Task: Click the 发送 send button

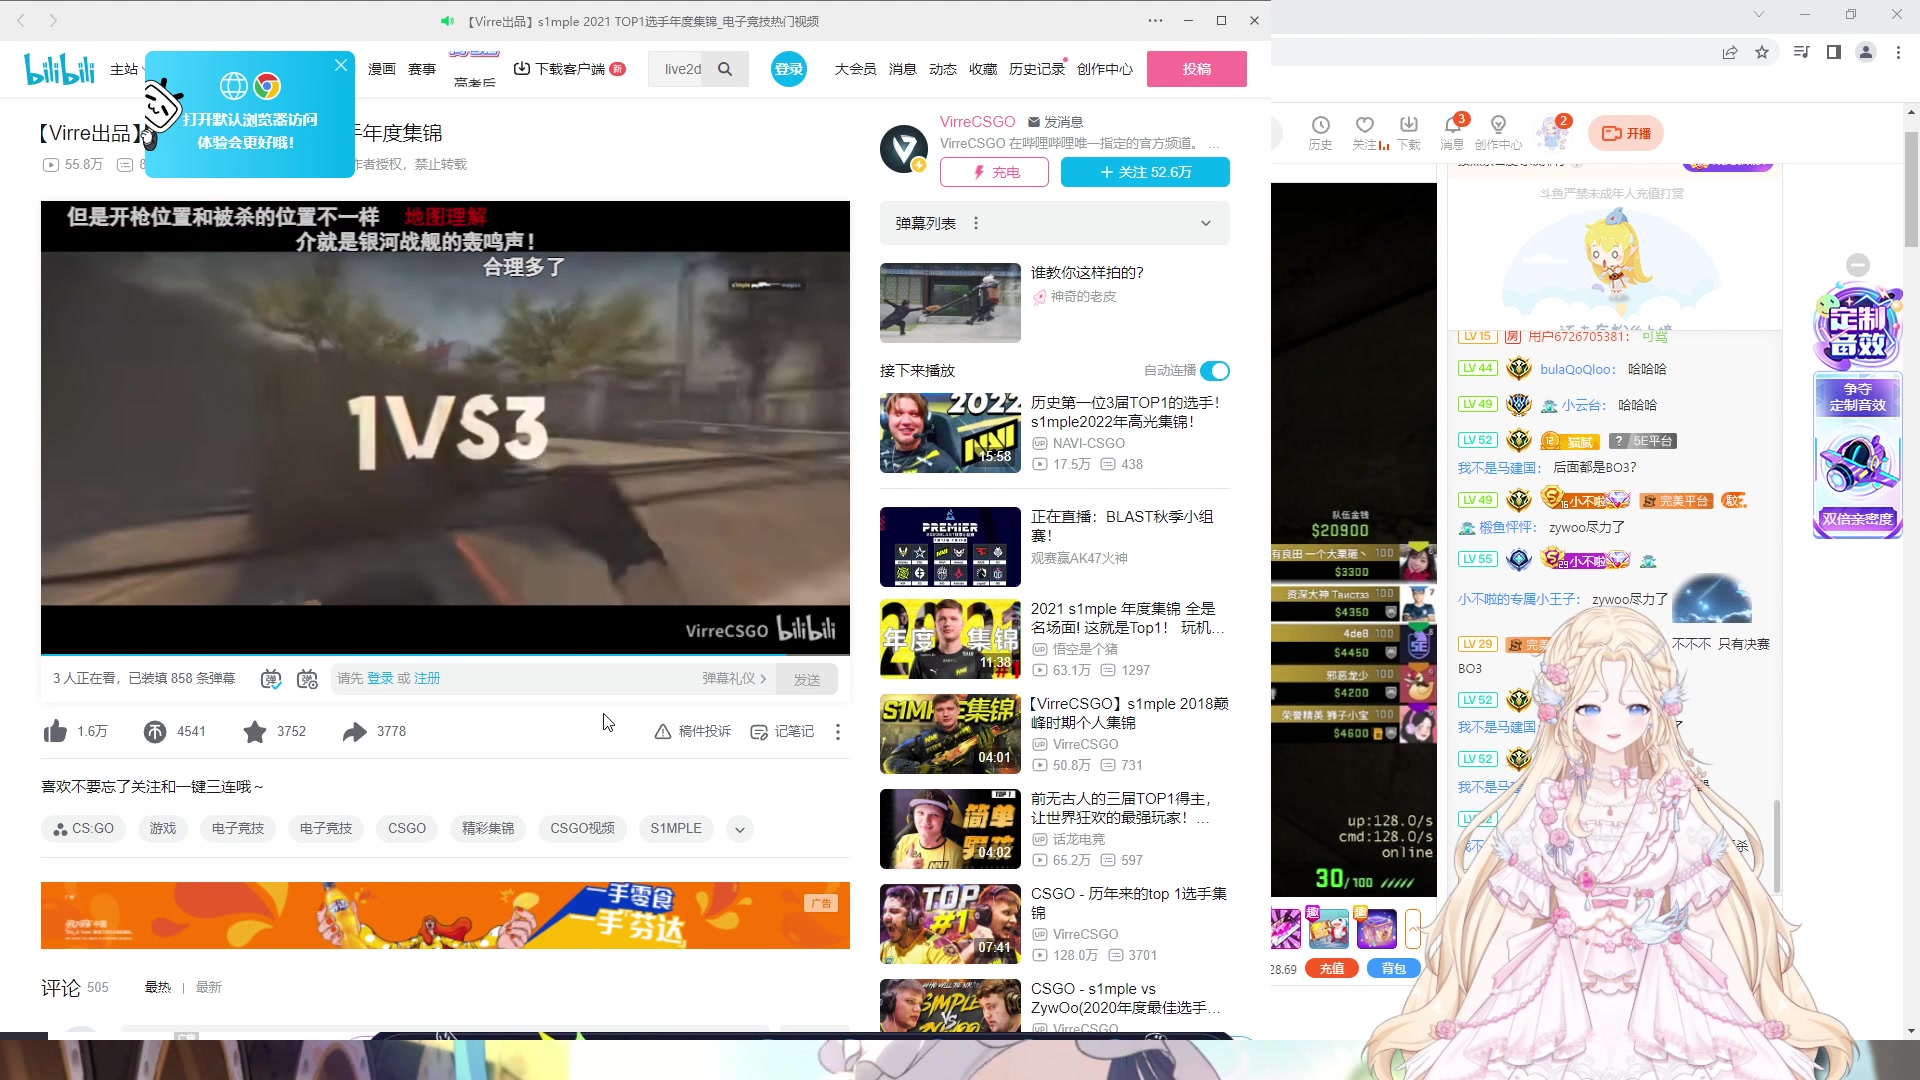Action: [807, 679]
